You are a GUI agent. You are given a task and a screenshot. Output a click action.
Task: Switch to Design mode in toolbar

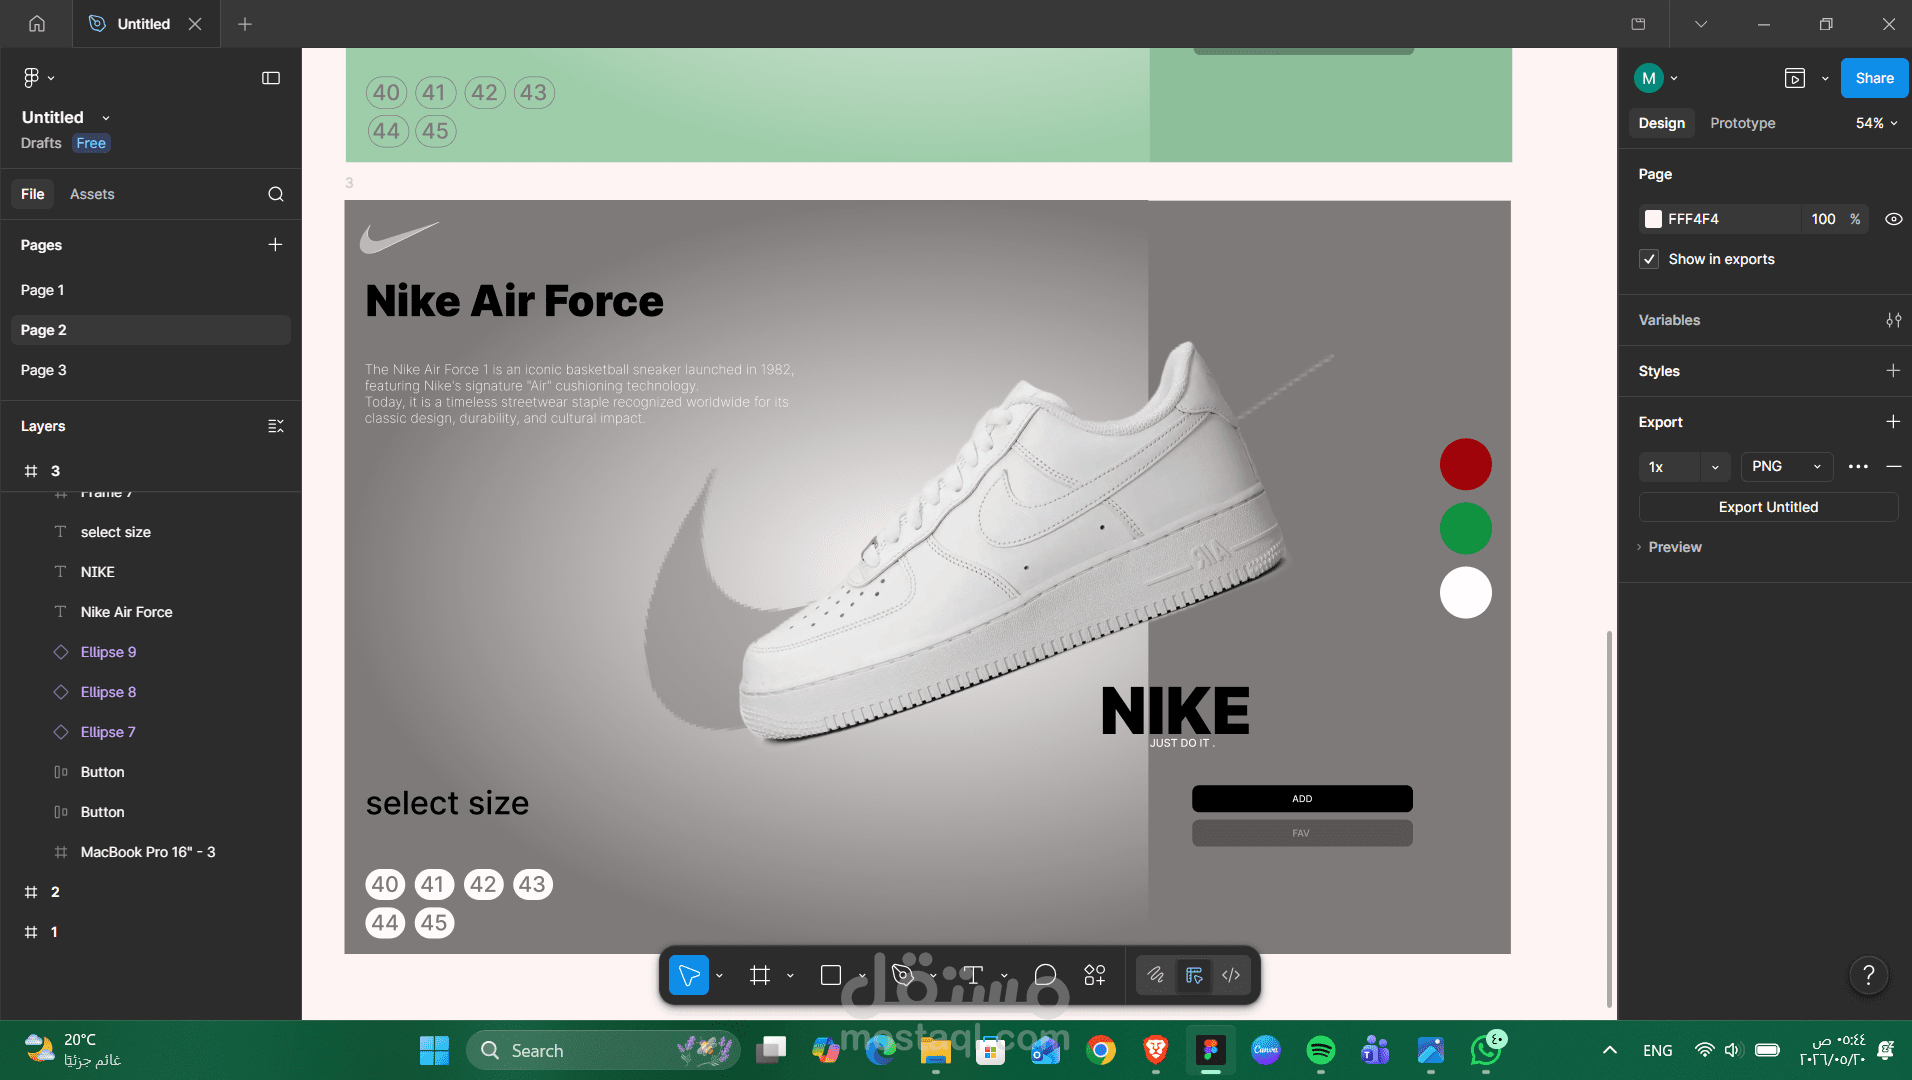(x=1194, y=975)
